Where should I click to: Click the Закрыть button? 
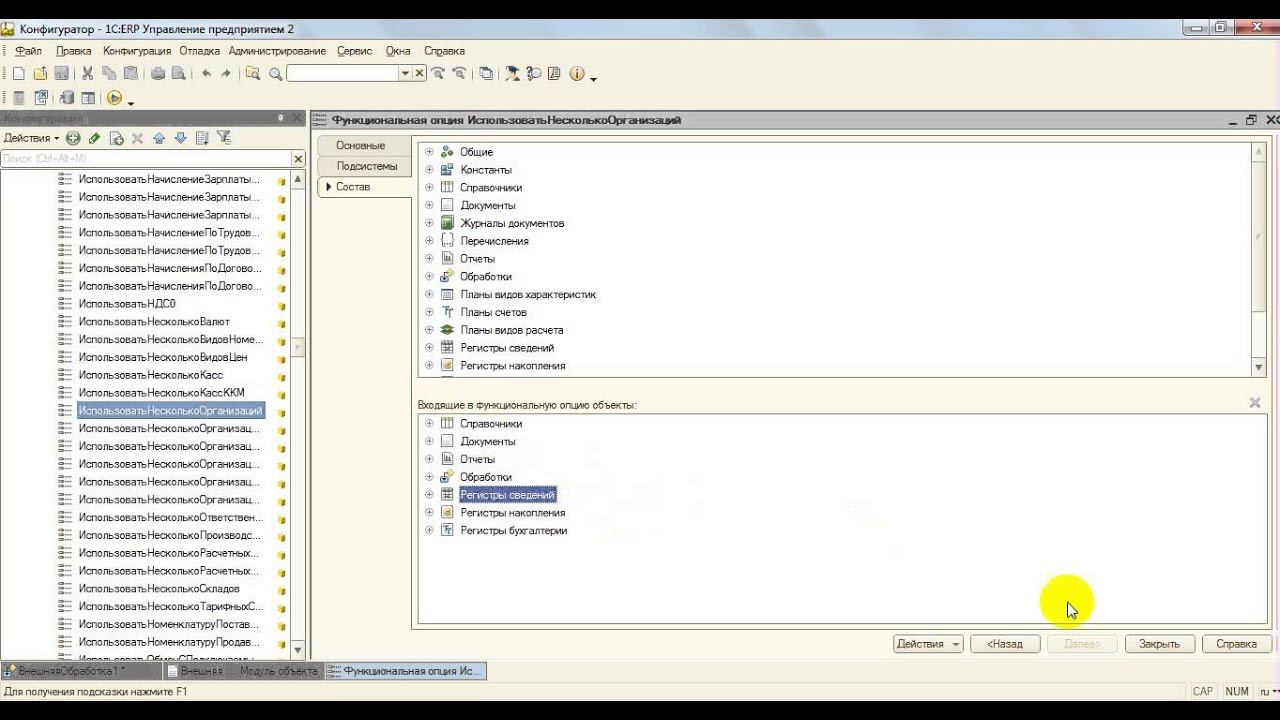[x=1159, y=644]
